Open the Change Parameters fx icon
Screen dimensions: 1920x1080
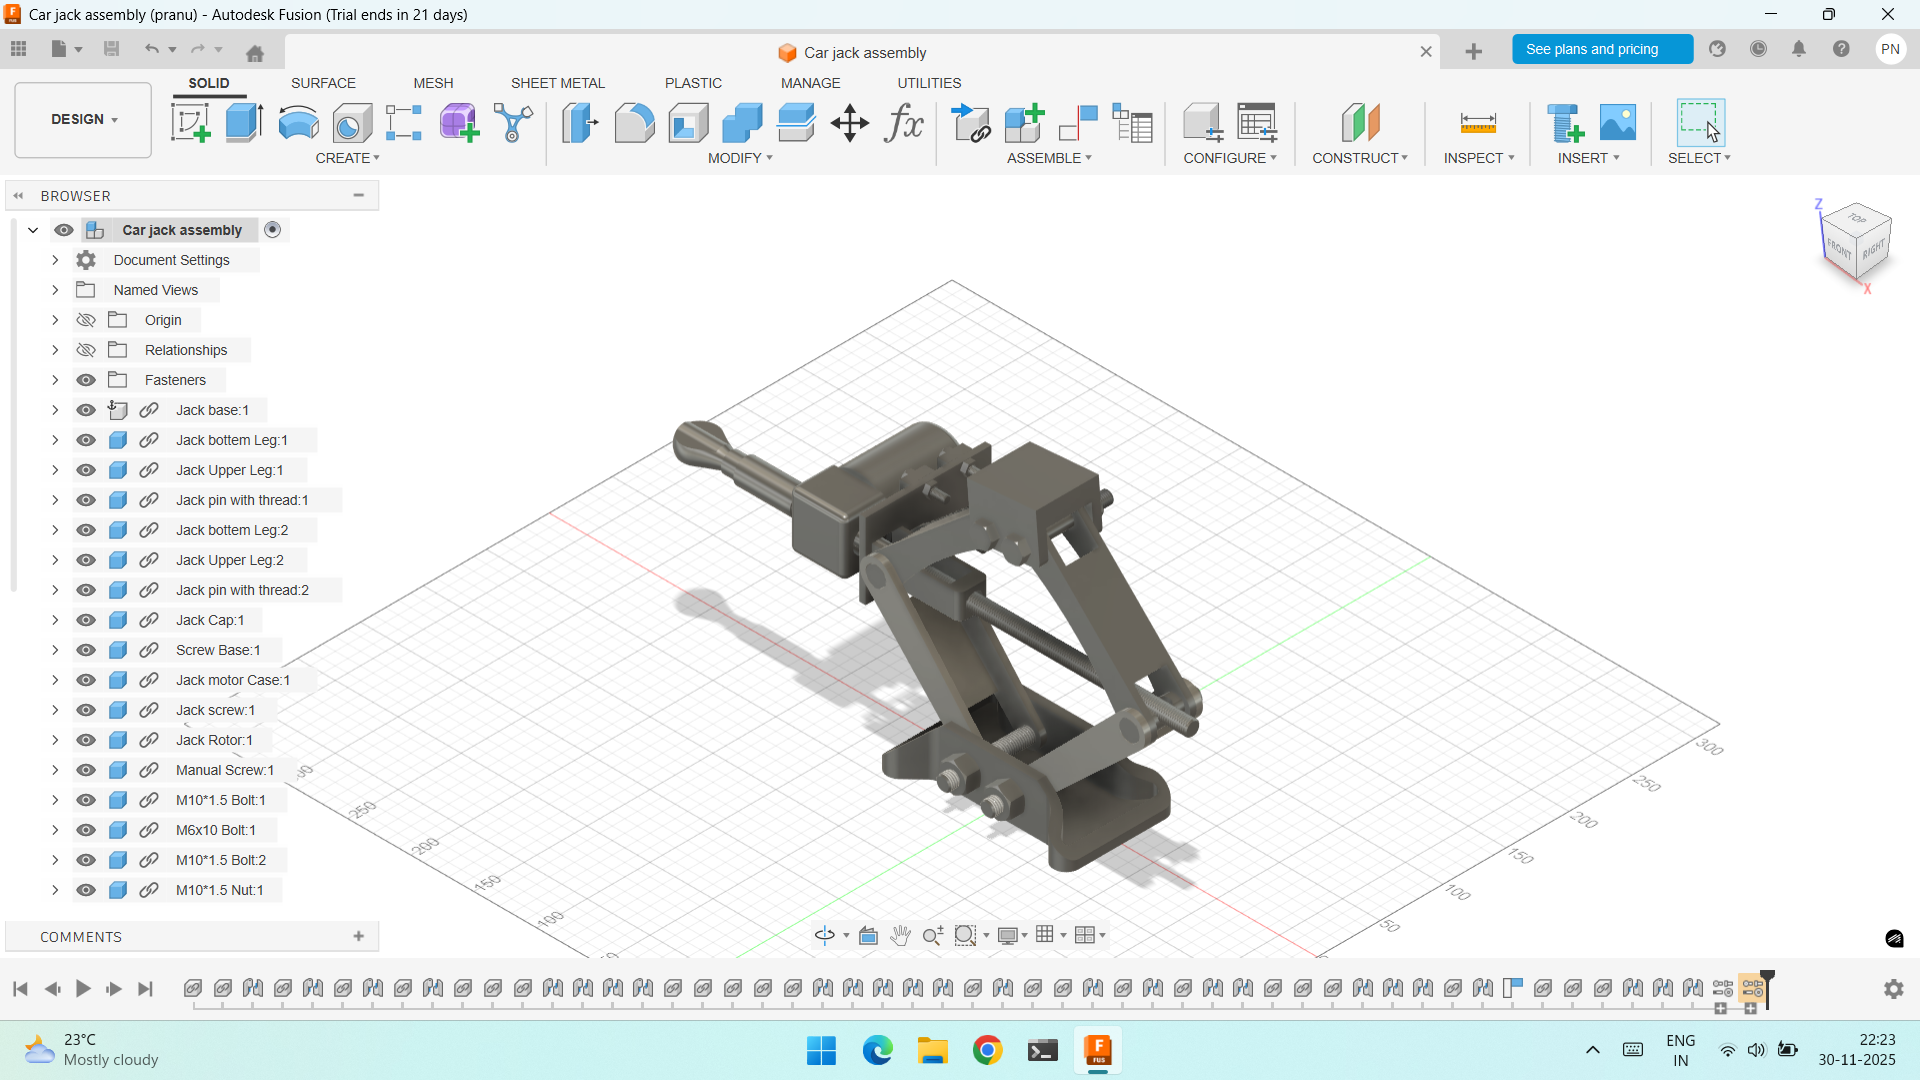[904, 123]
